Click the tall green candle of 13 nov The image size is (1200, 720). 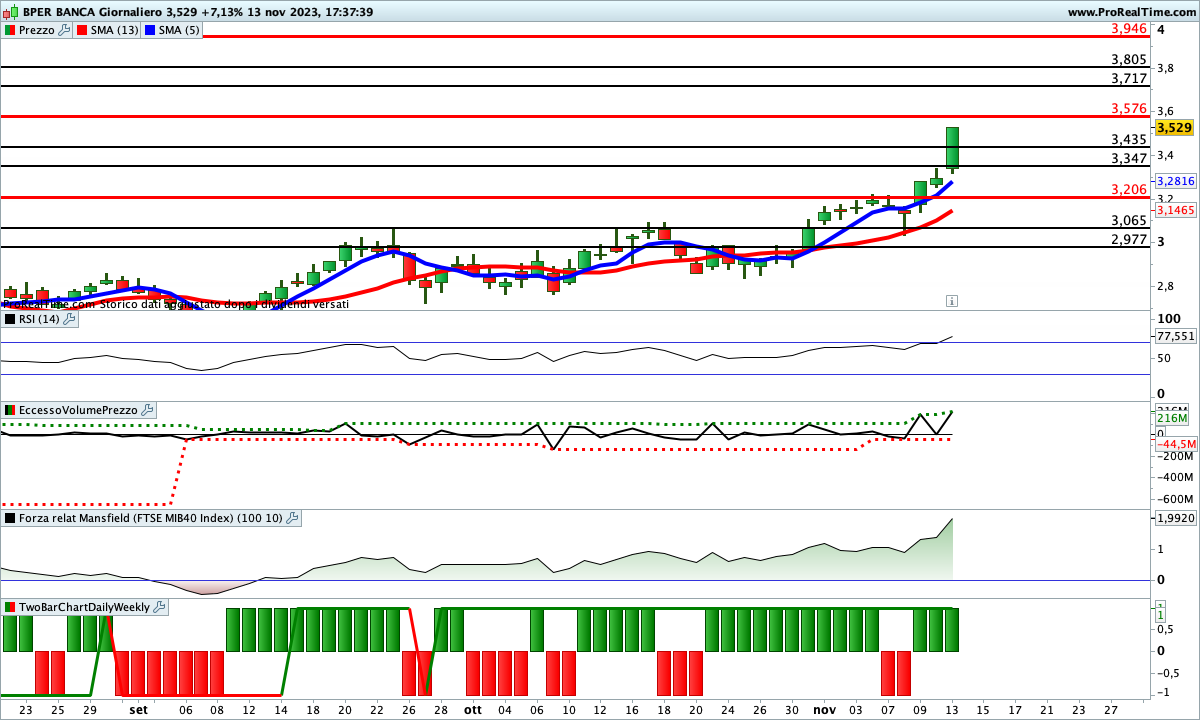[952, 147]
